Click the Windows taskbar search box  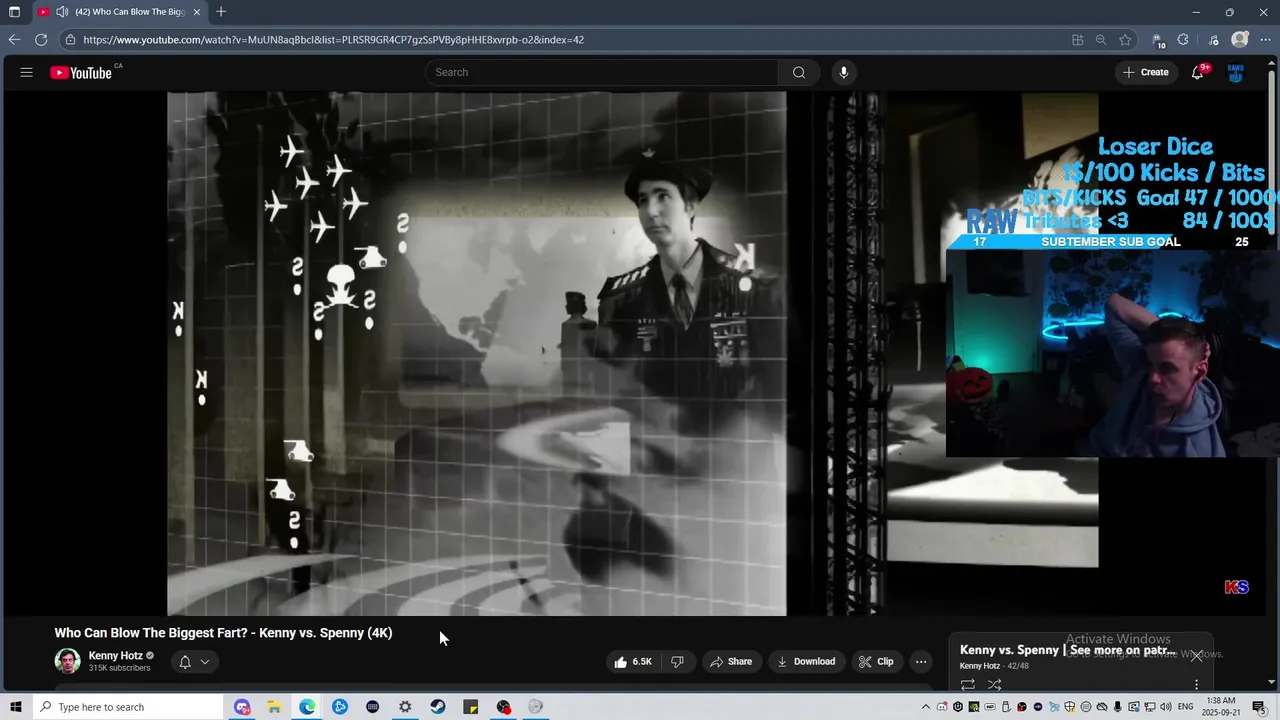point(127,707)
